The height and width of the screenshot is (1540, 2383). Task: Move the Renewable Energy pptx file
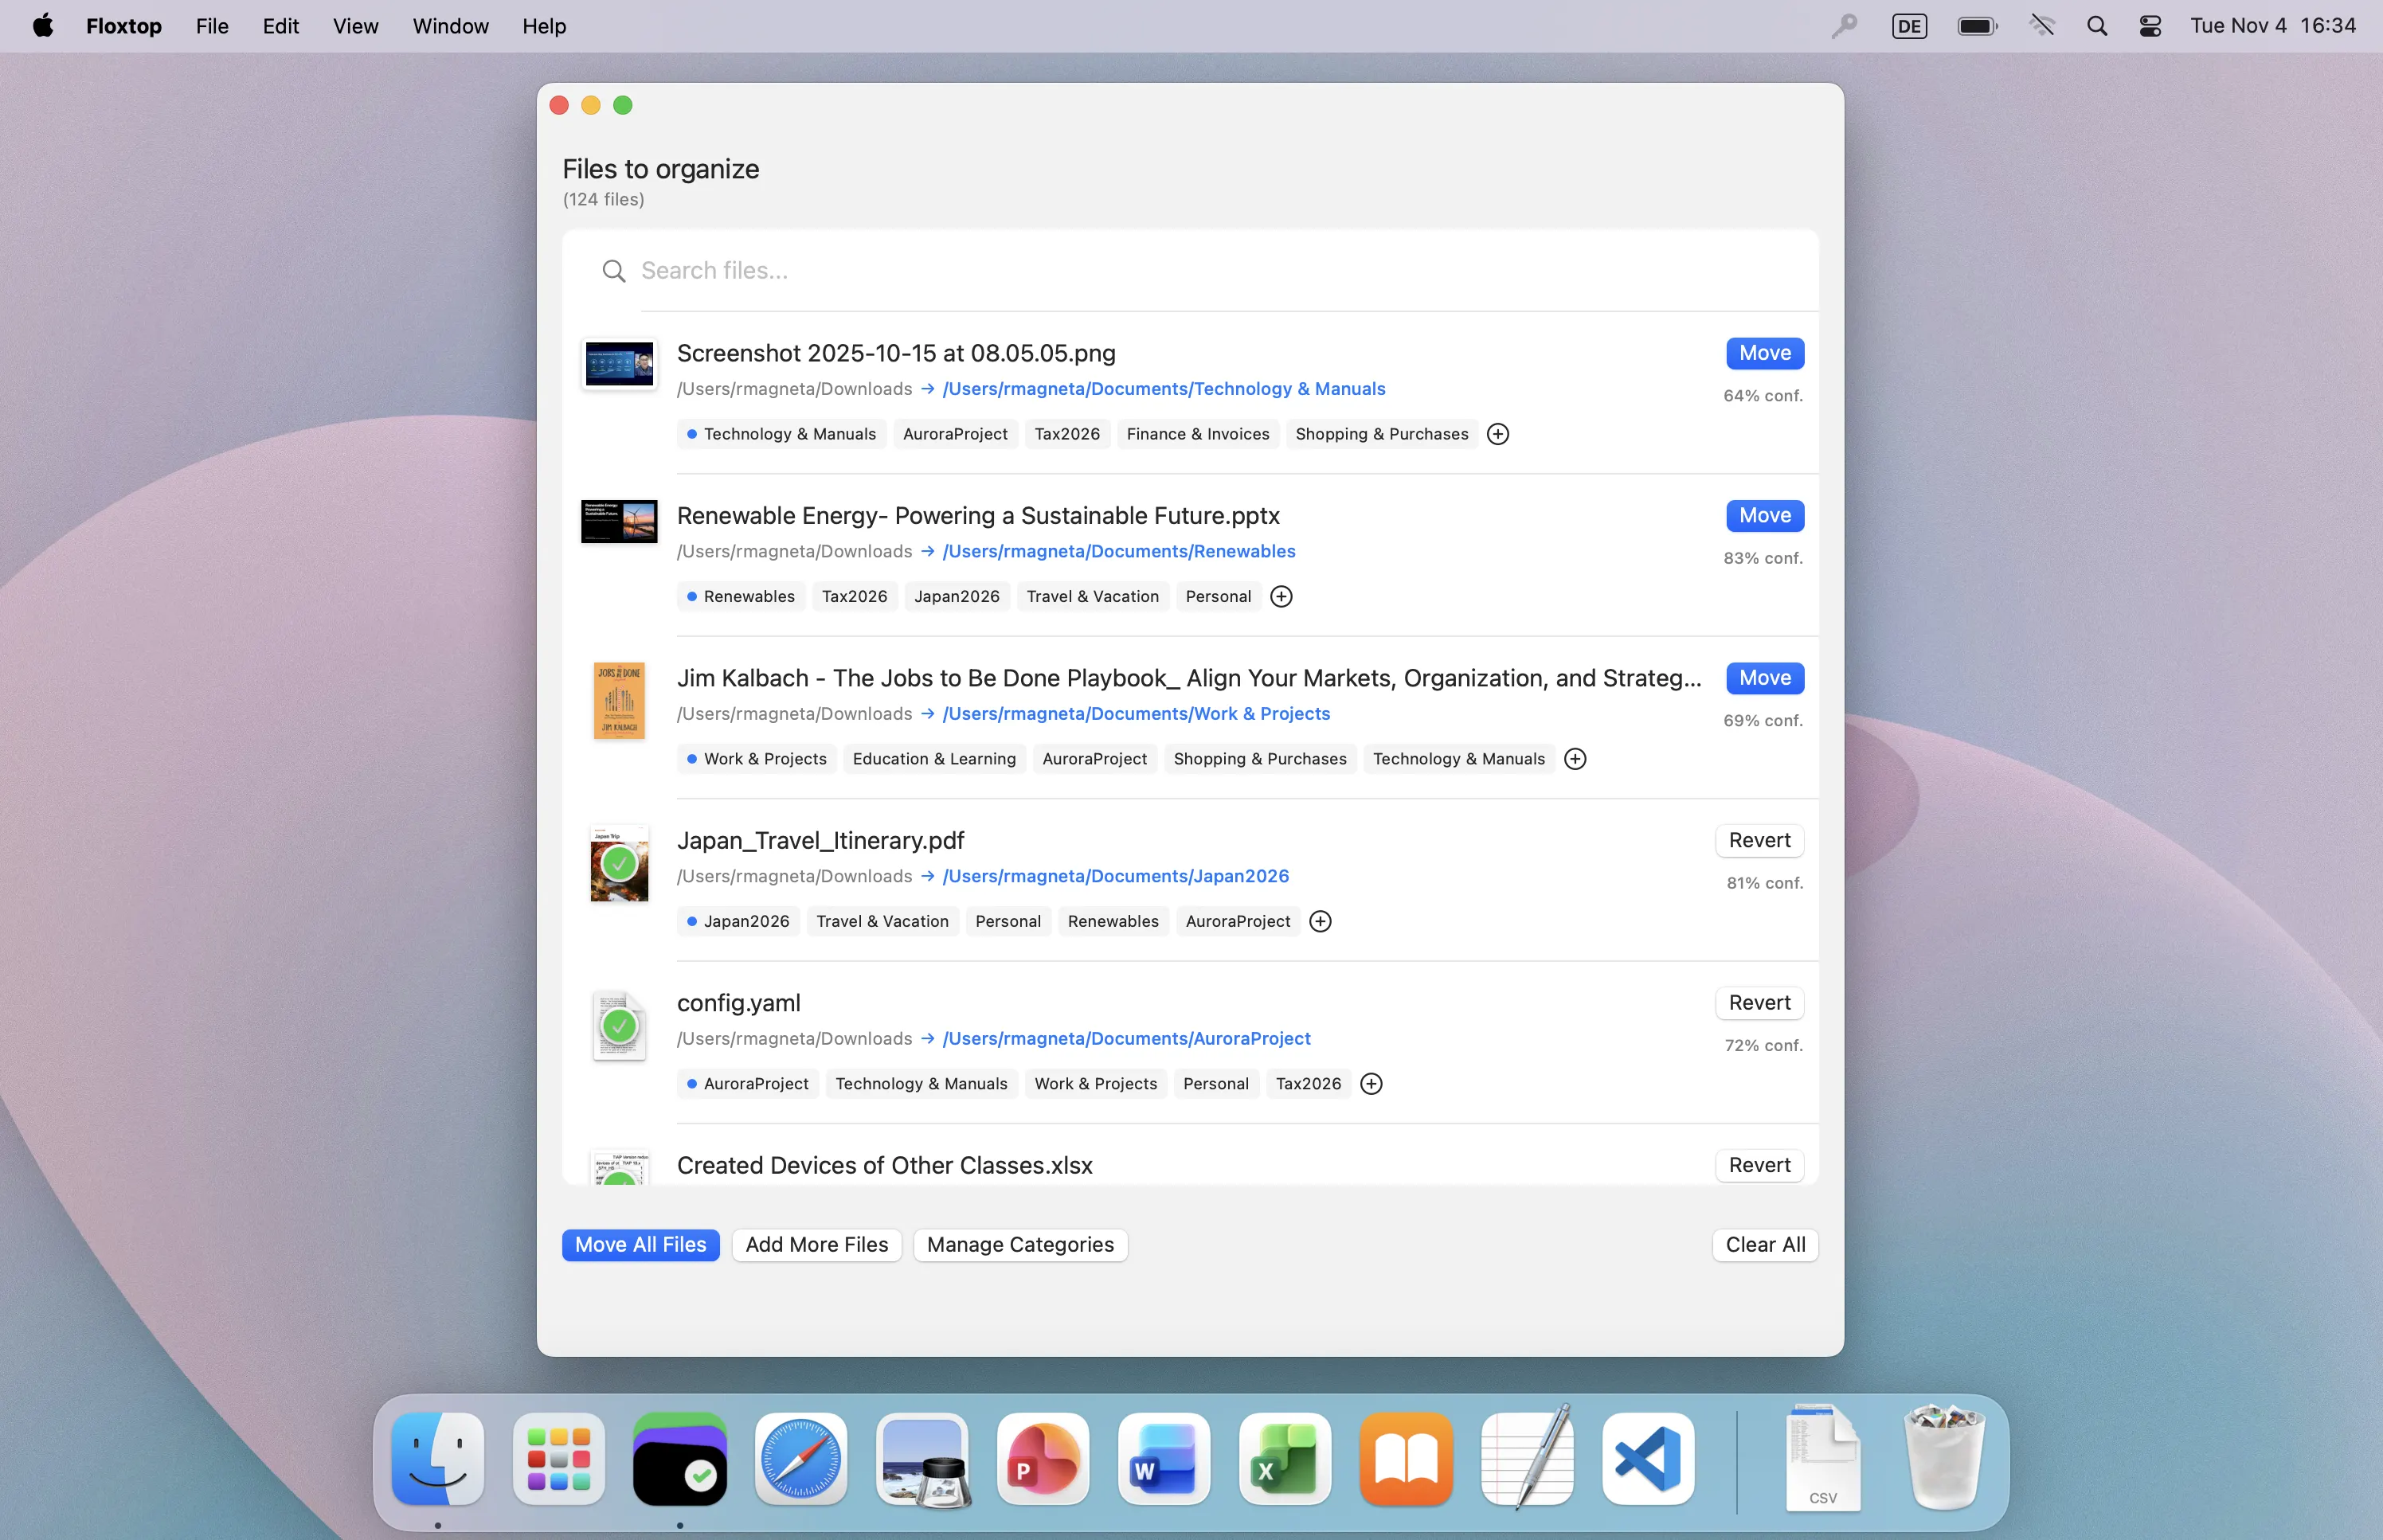pos(1764,516)
